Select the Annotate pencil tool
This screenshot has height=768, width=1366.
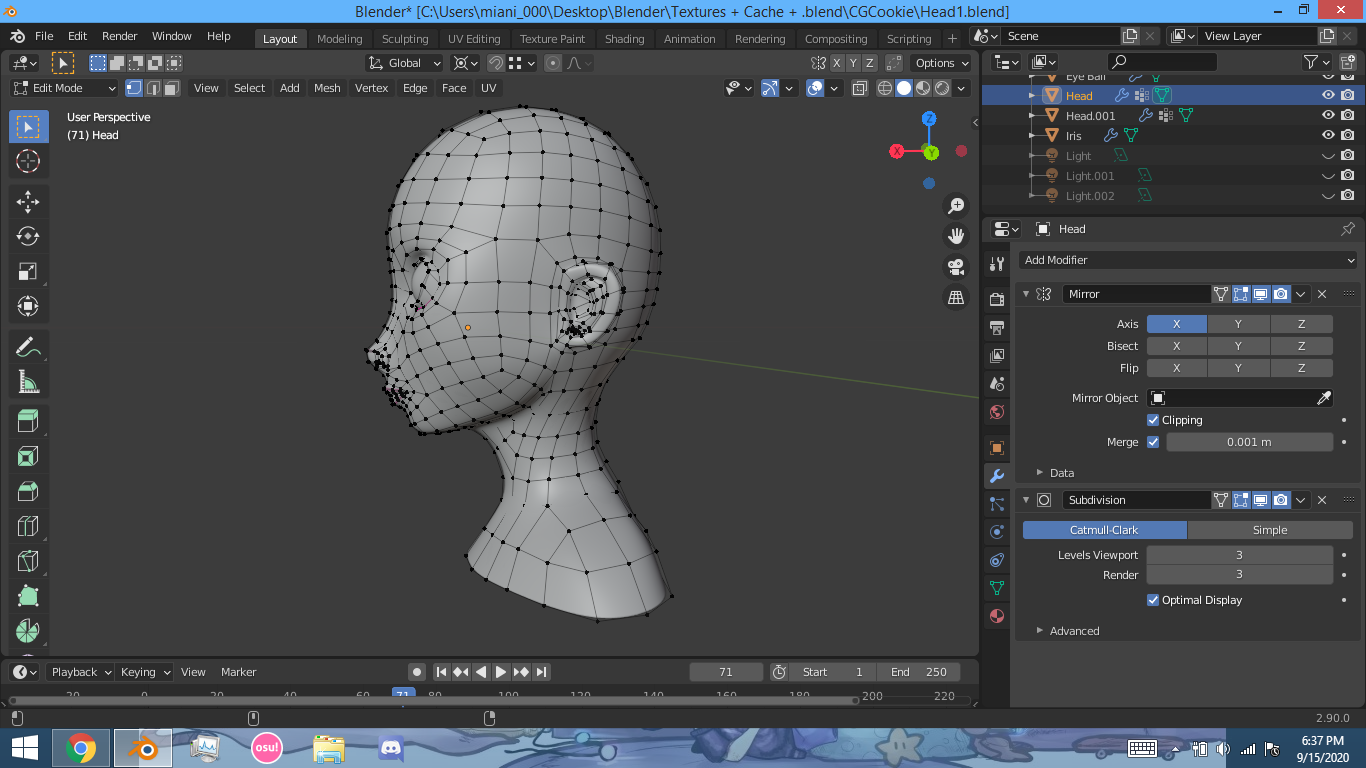pyautogui.click(x=28, y=347)
